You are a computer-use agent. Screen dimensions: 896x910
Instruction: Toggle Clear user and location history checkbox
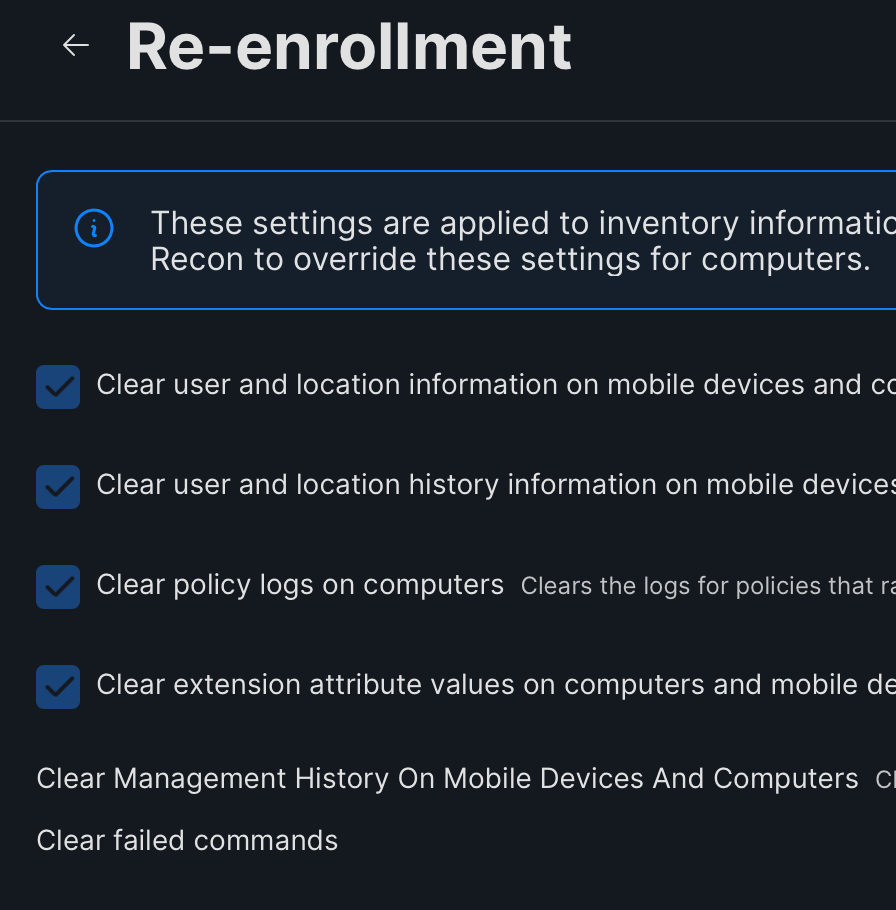(x=58, y=487)
